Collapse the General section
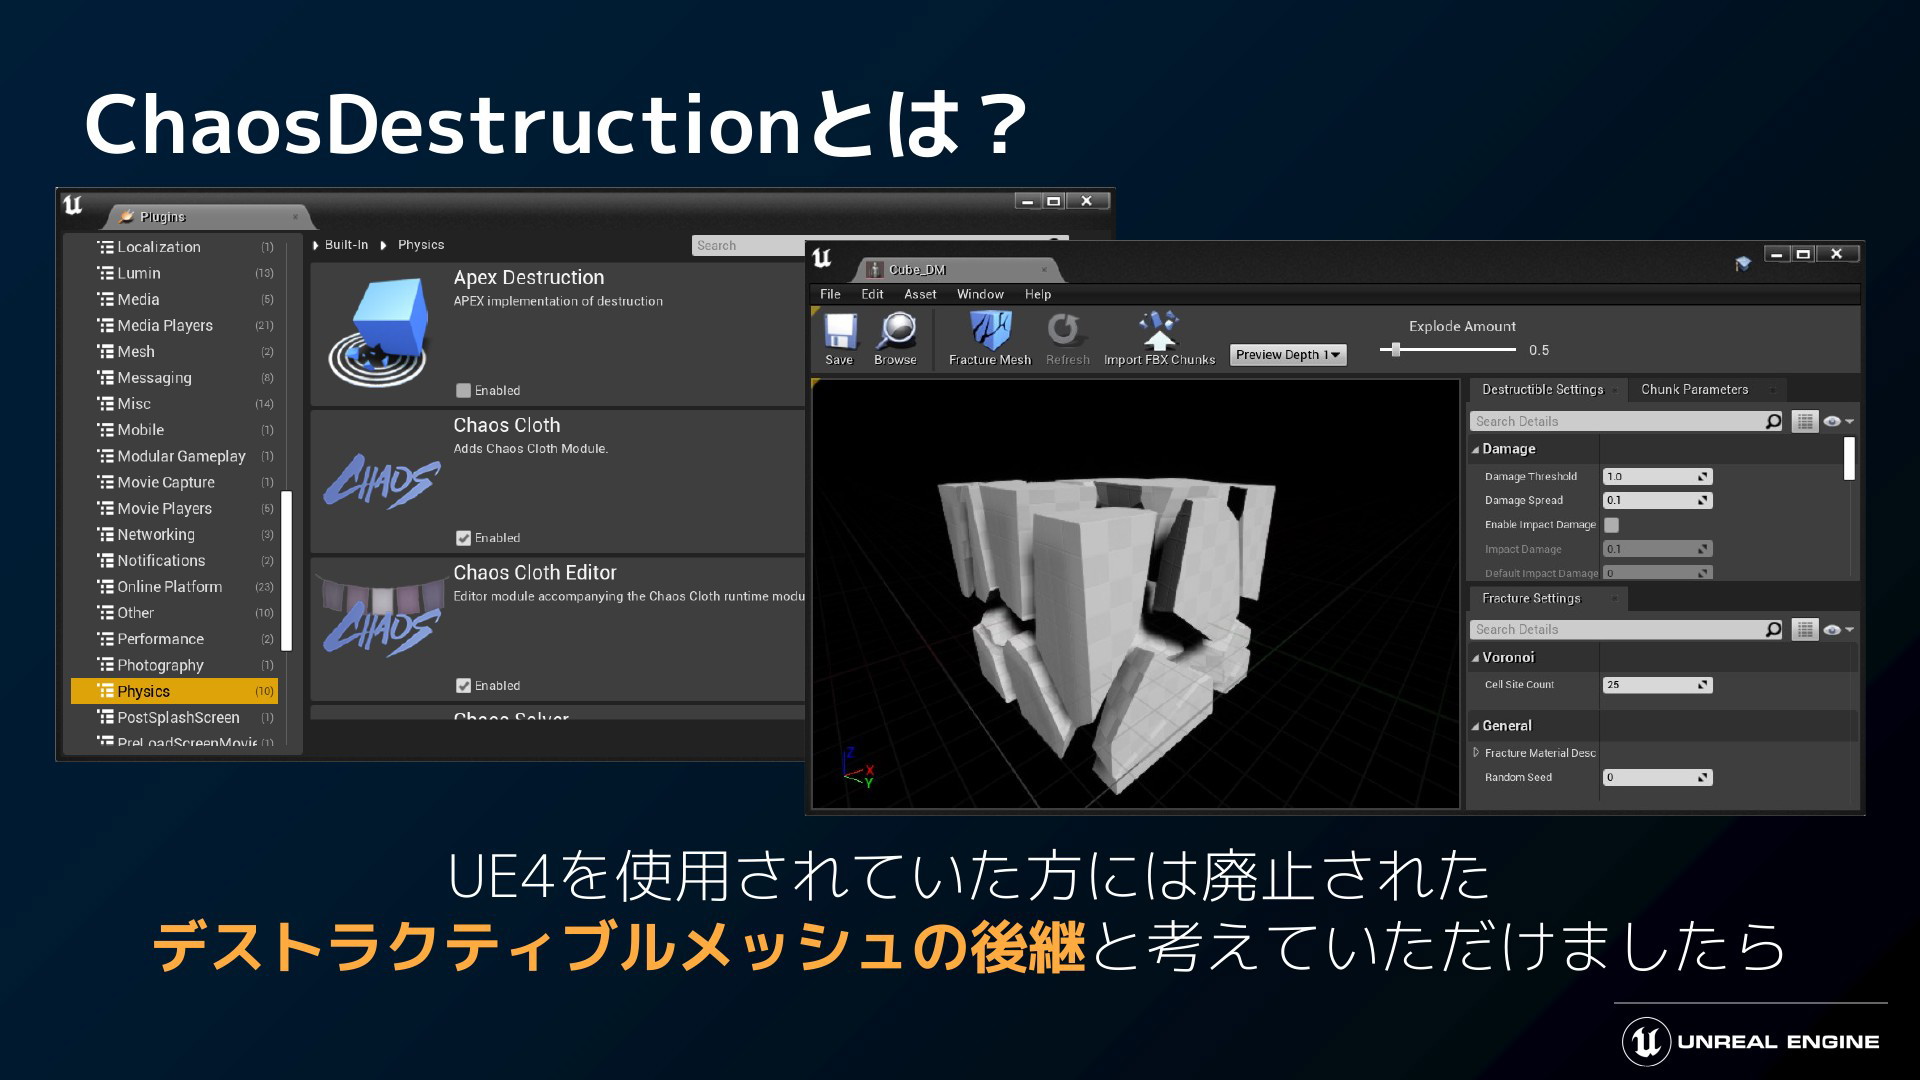Viewport: 1920px width, 1080px height. point(1475,727)
